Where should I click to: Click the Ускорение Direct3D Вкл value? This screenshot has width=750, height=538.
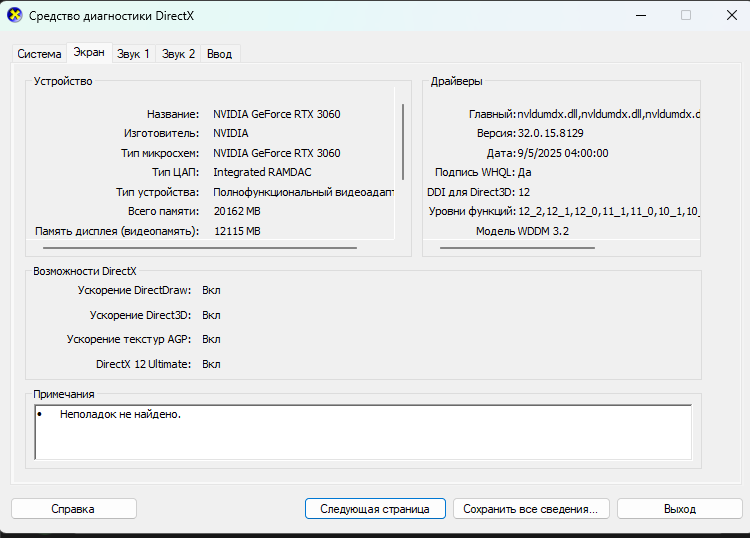click(x=211, y=316)
